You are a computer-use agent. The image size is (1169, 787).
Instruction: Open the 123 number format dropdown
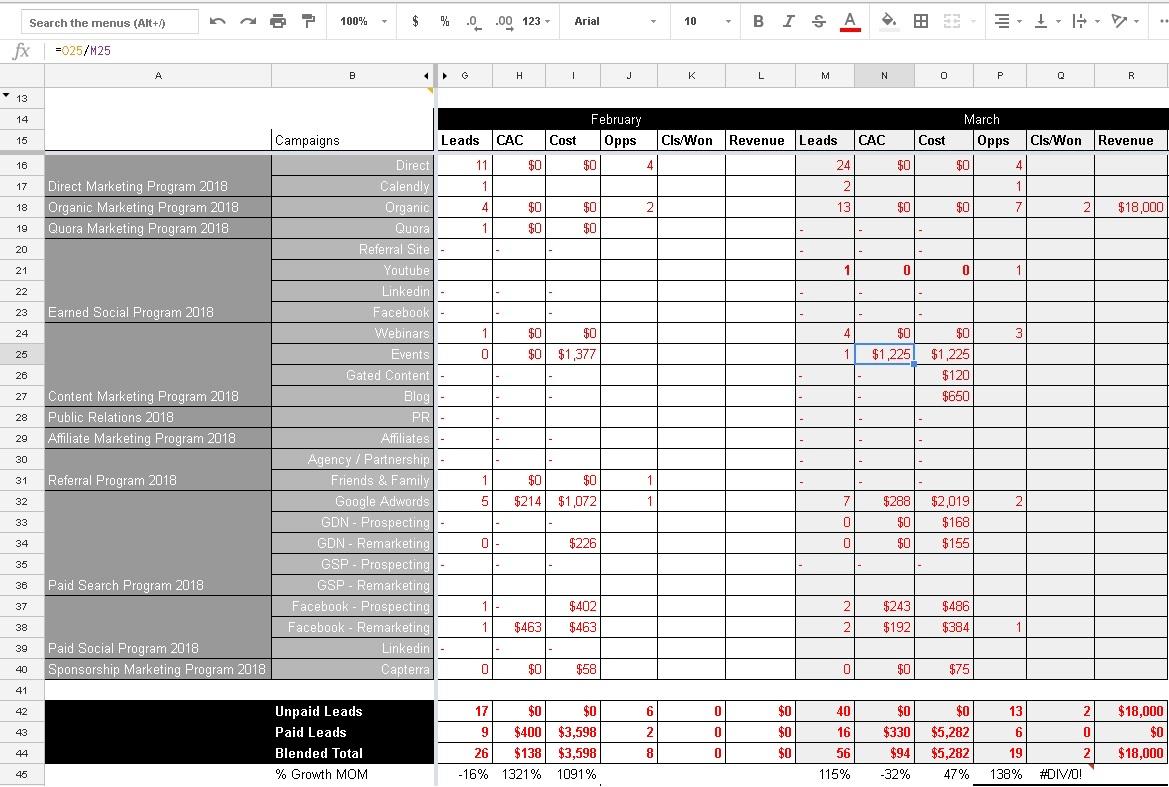536,22
